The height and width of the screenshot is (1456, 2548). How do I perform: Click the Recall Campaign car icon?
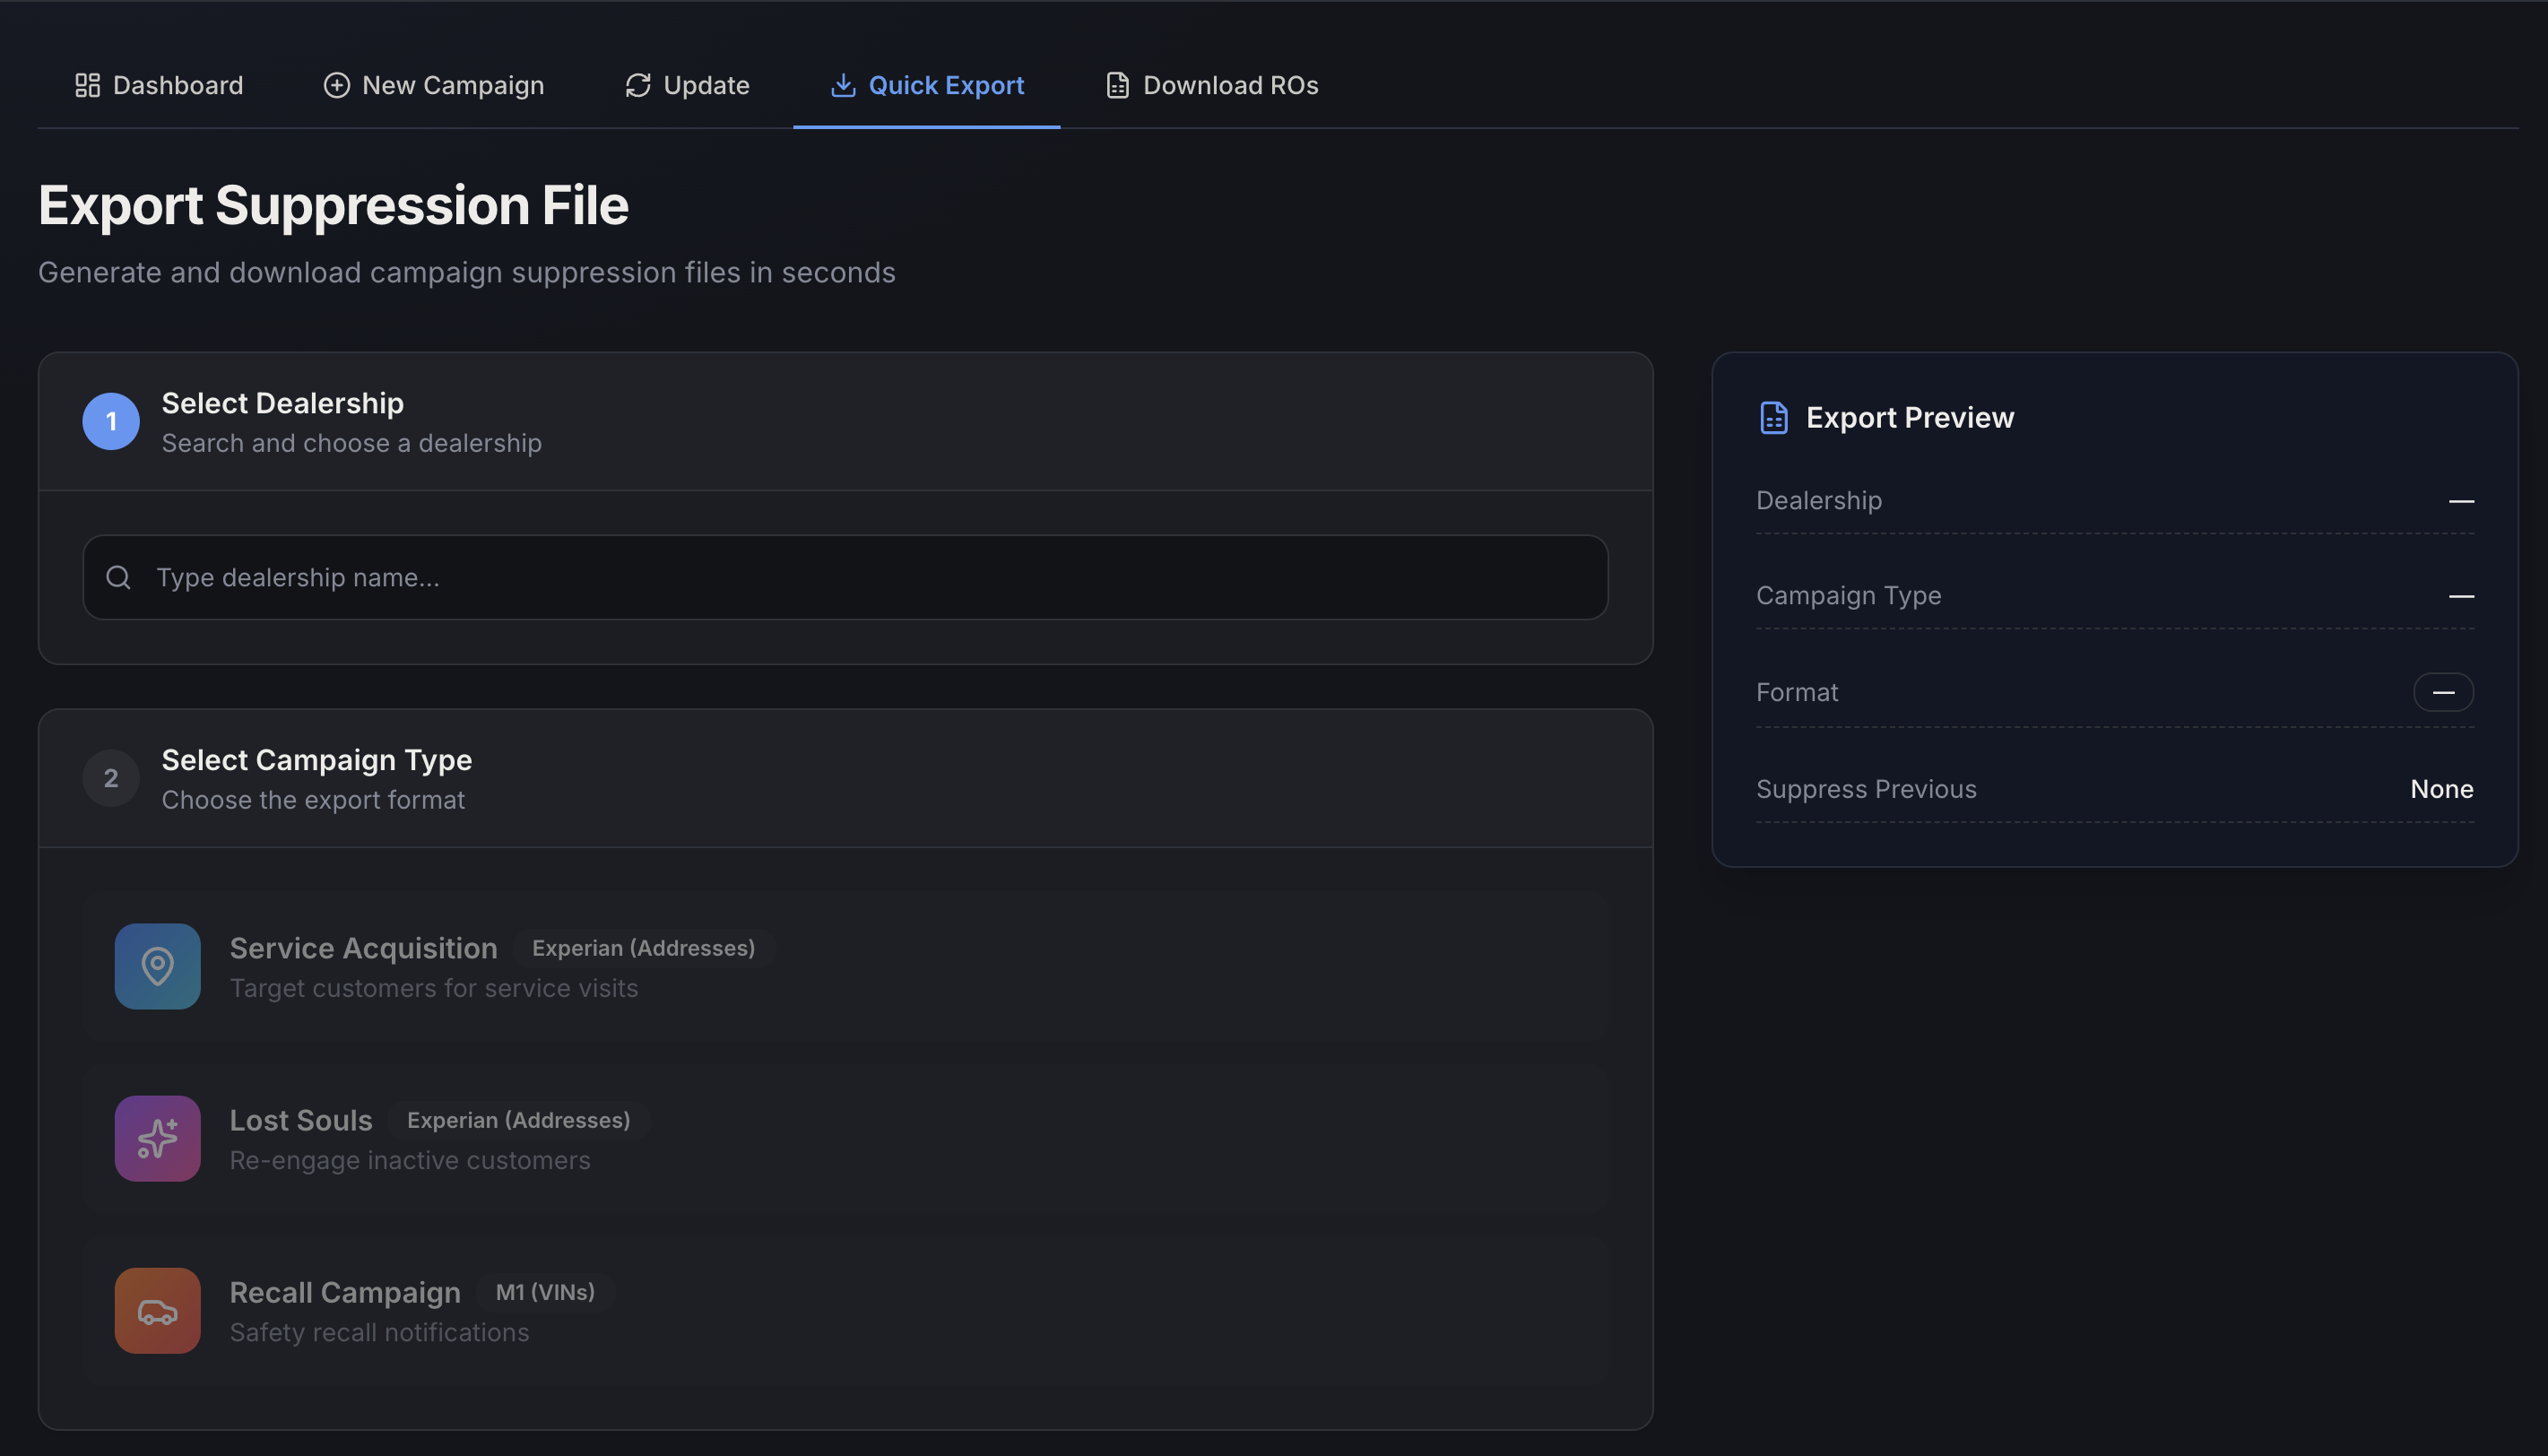coord(157,1310)
